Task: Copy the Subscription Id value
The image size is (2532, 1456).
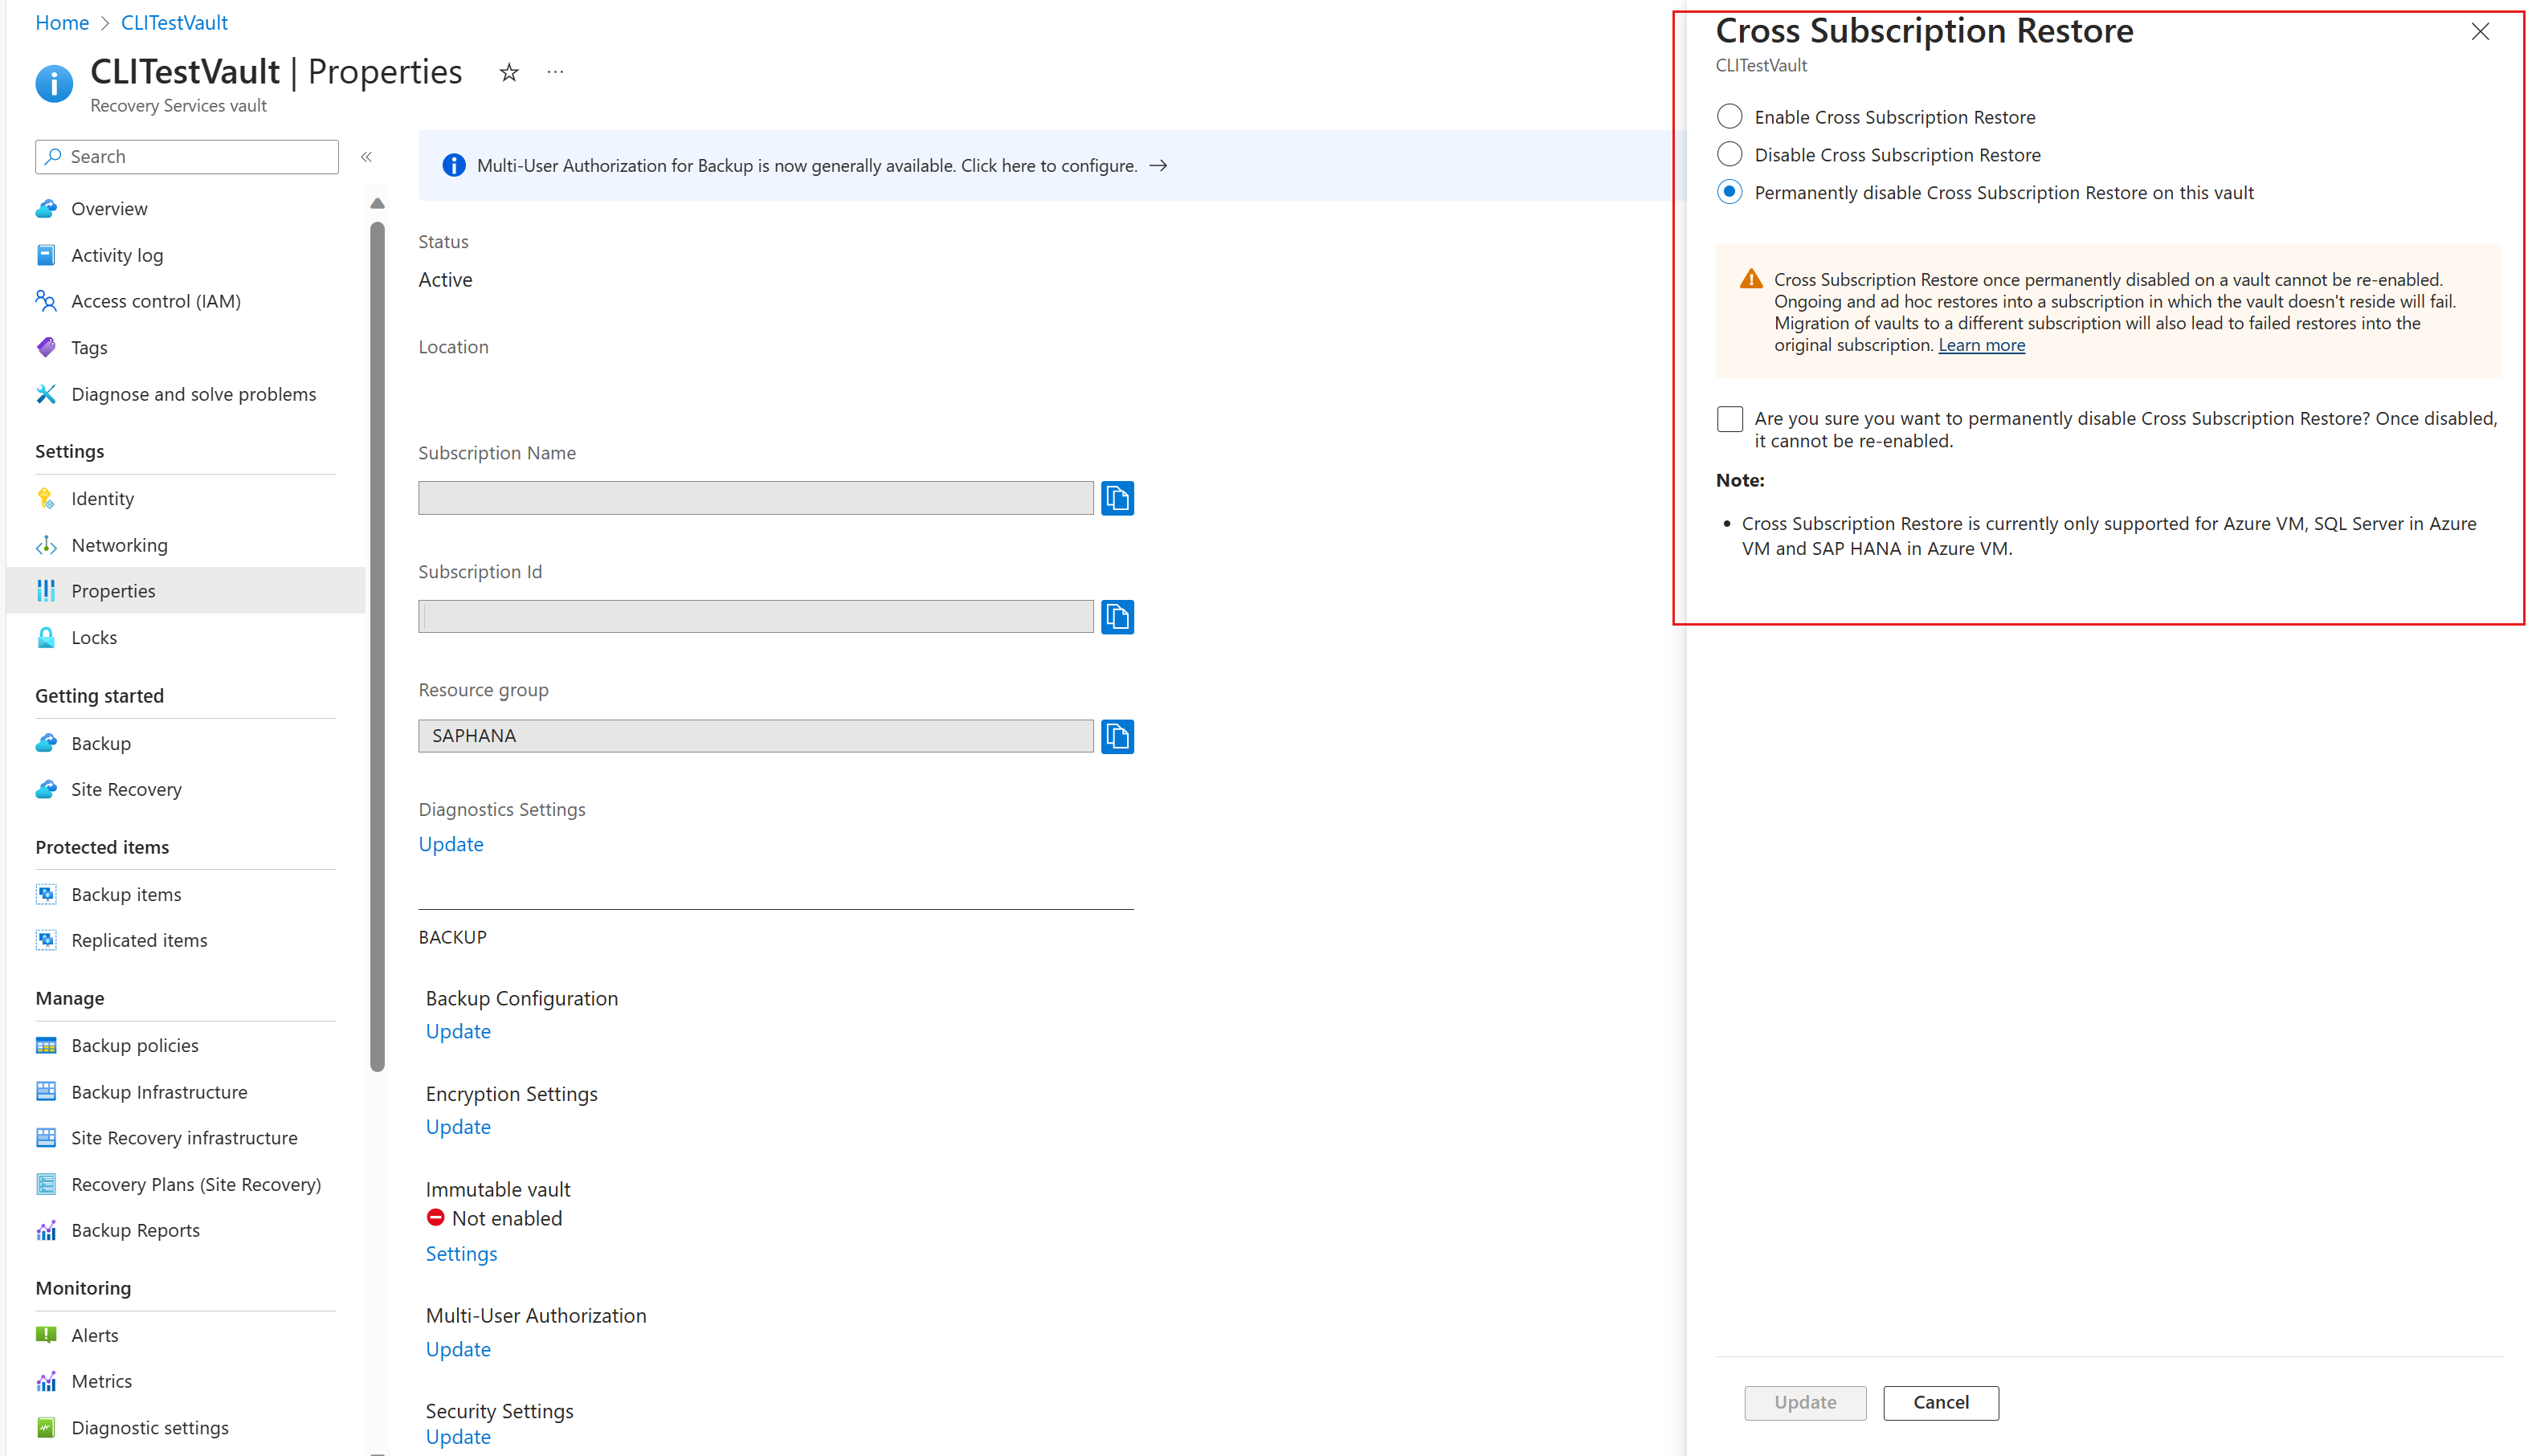Action: (x=1117, y=616)
